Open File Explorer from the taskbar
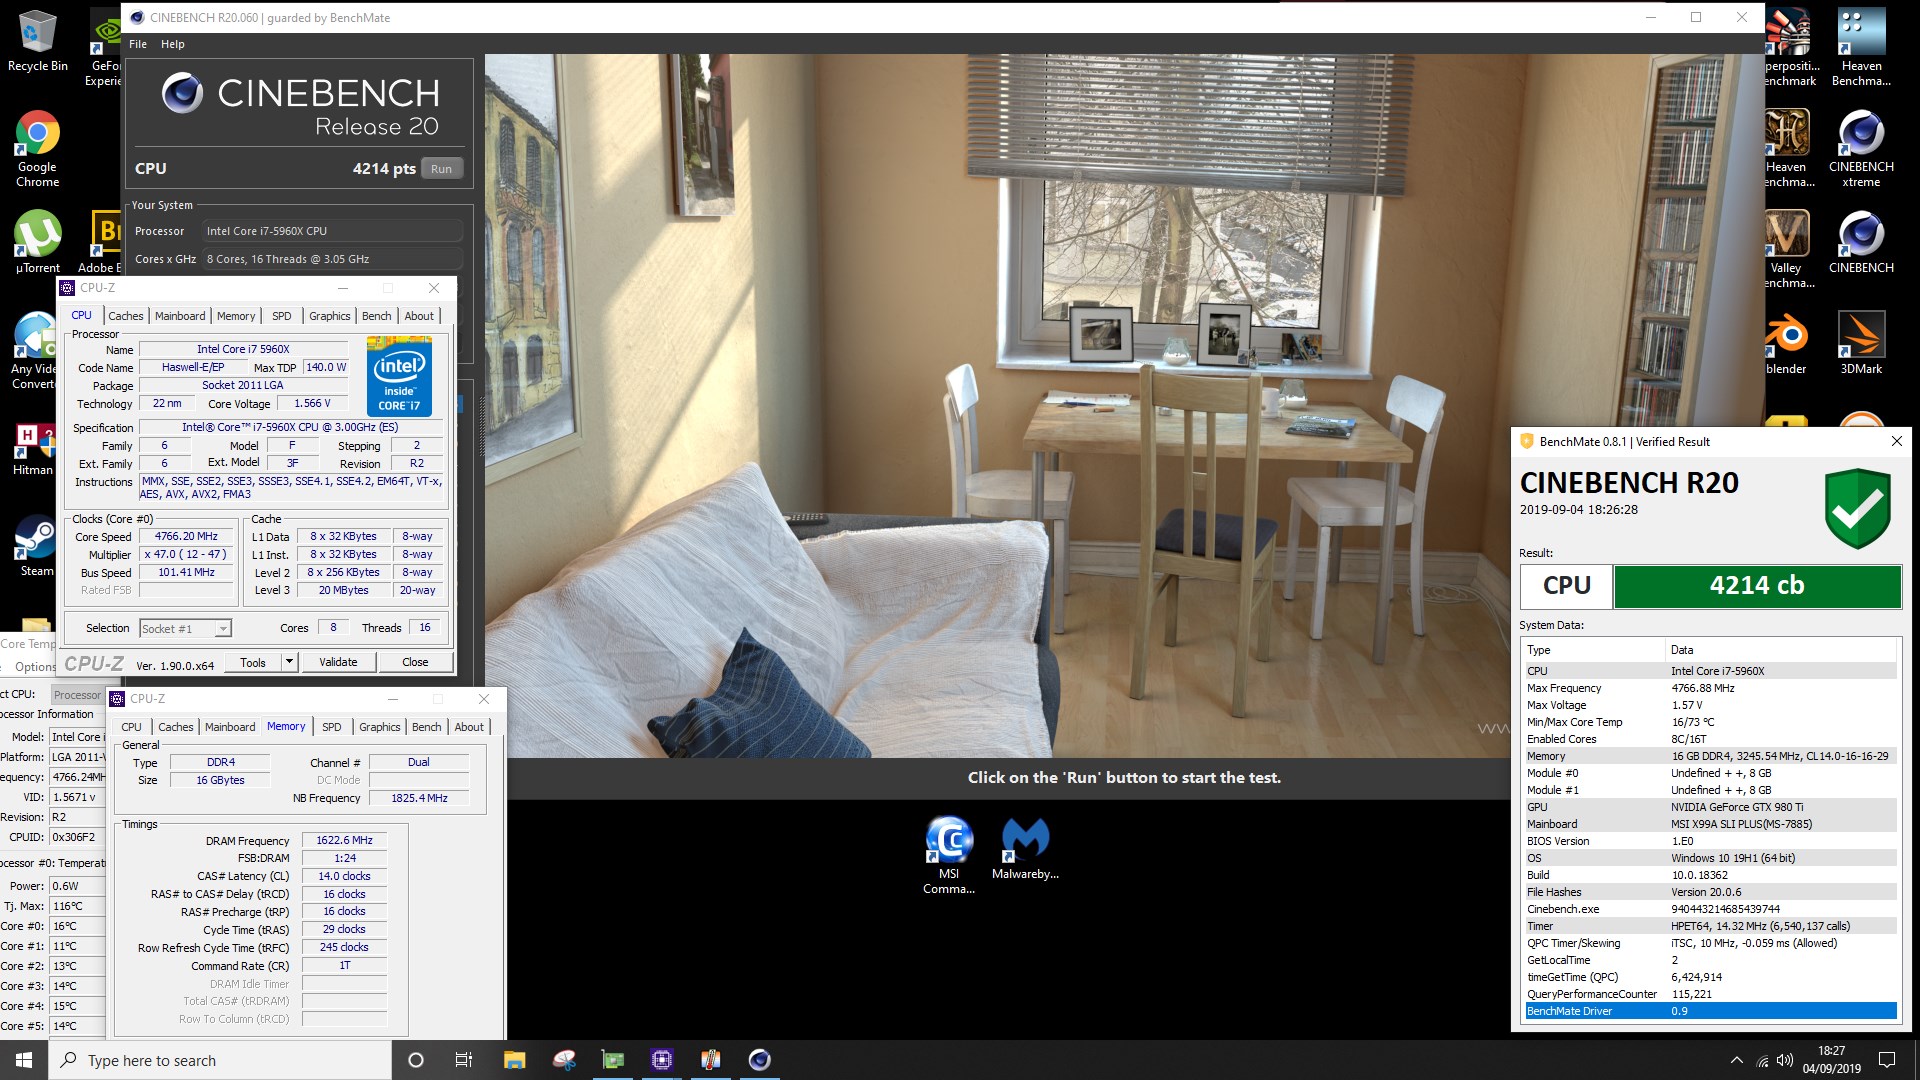 514,1060
